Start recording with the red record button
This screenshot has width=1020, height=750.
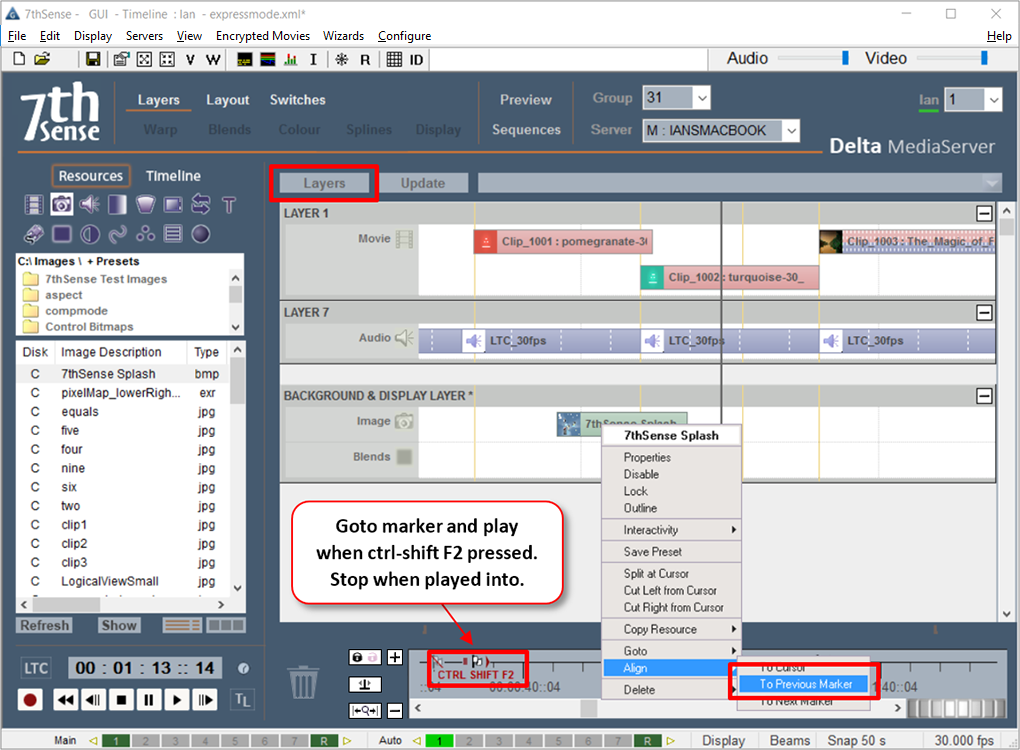point(30,700)
